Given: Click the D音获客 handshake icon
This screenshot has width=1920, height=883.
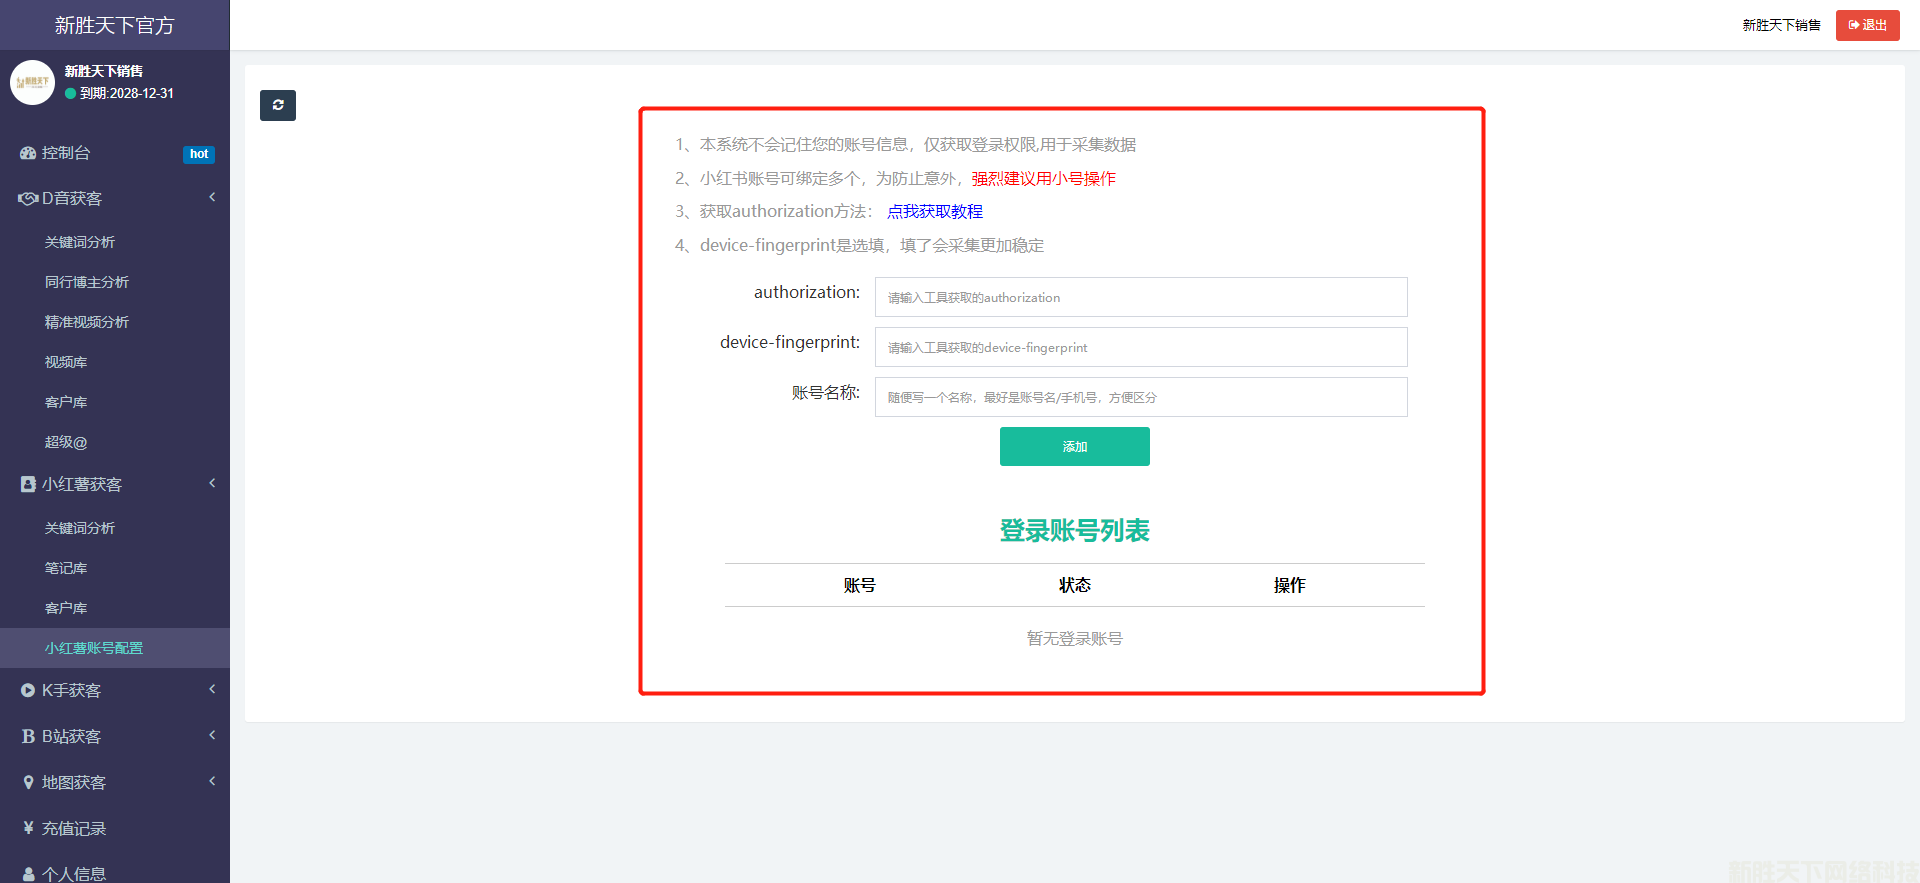Looking at the screenshot, I should click(28, 199).
